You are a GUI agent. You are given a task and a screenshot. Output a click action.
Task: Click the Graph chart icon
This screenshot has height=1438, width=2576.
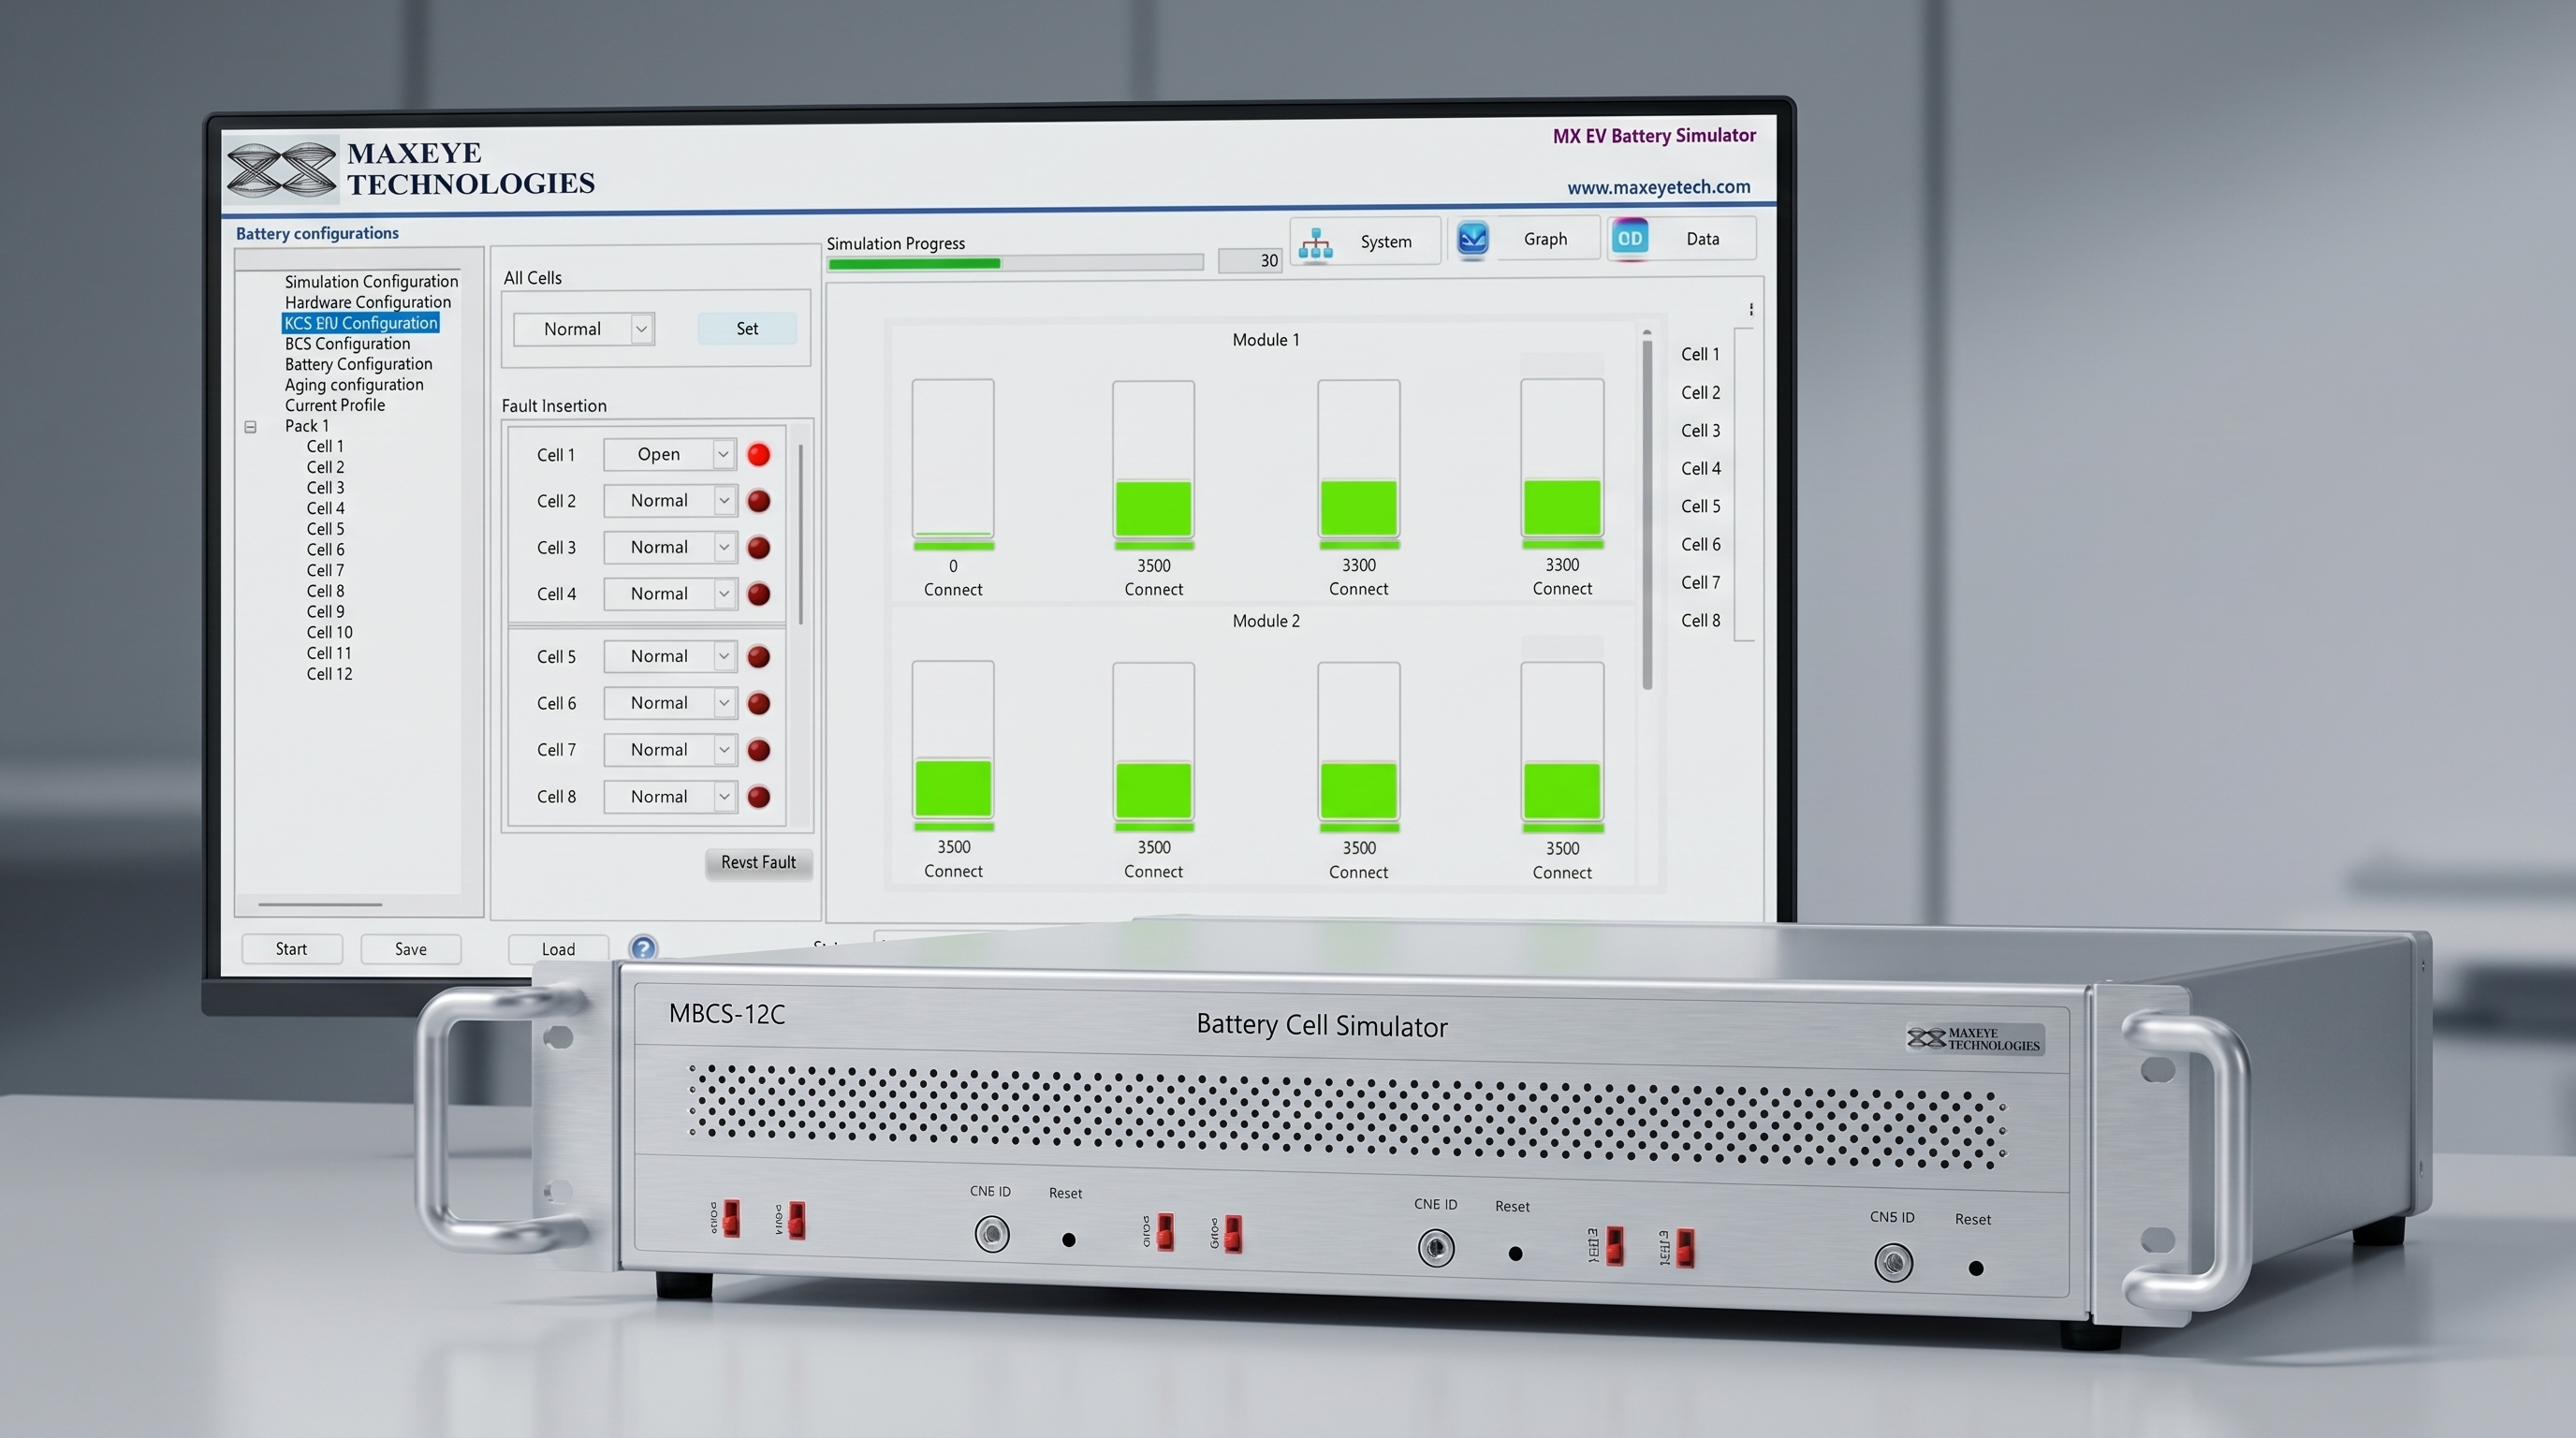coord(1472,240)
